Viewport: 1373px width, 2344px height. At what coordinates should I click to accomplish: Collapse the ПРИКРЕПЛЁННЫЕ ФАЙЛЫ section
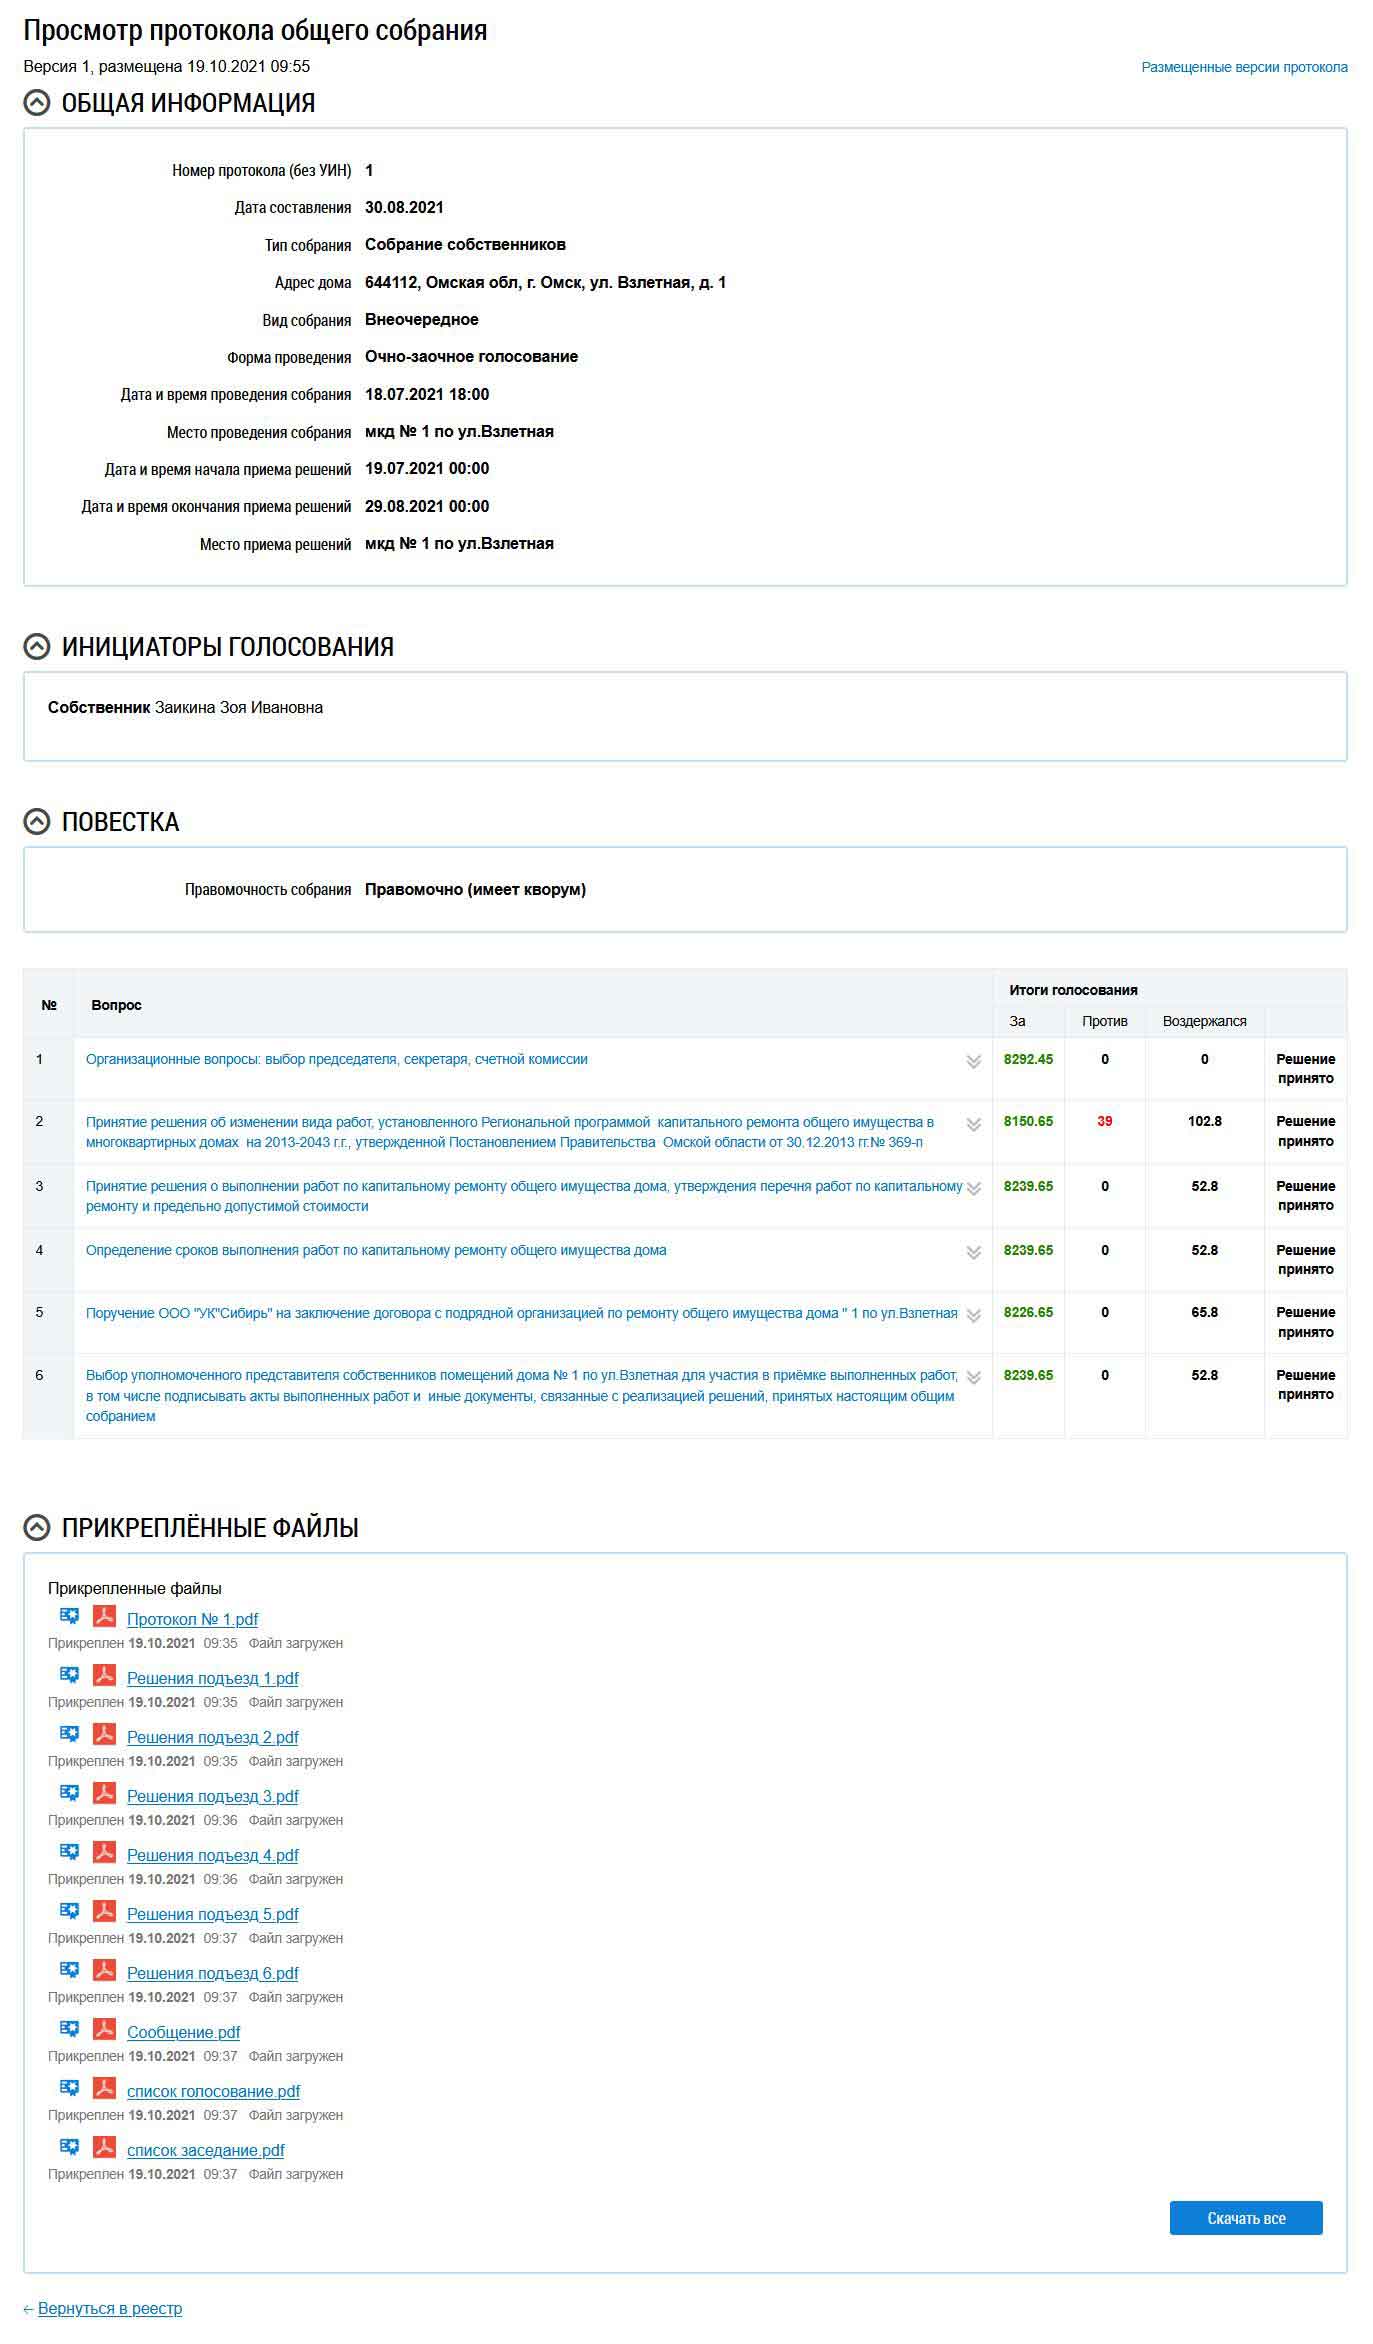tap(37, 1527)
